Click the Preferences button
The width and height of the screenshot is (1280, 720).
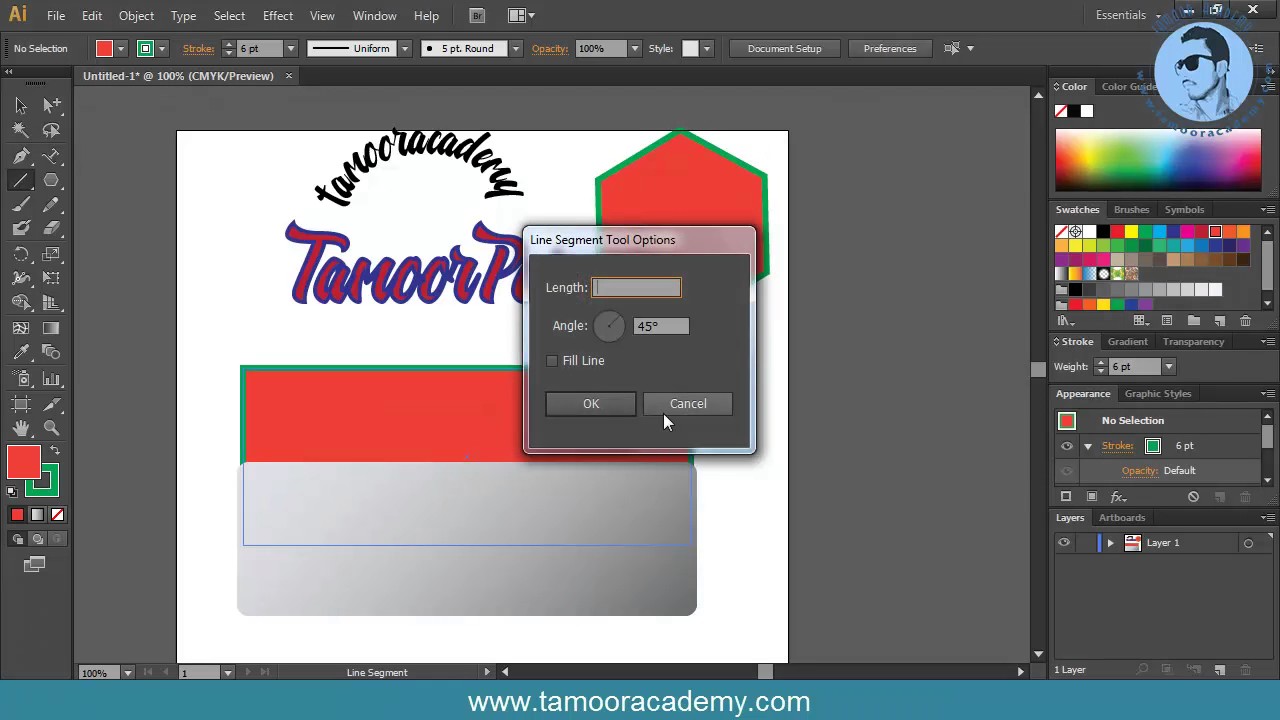click(889, 48)
